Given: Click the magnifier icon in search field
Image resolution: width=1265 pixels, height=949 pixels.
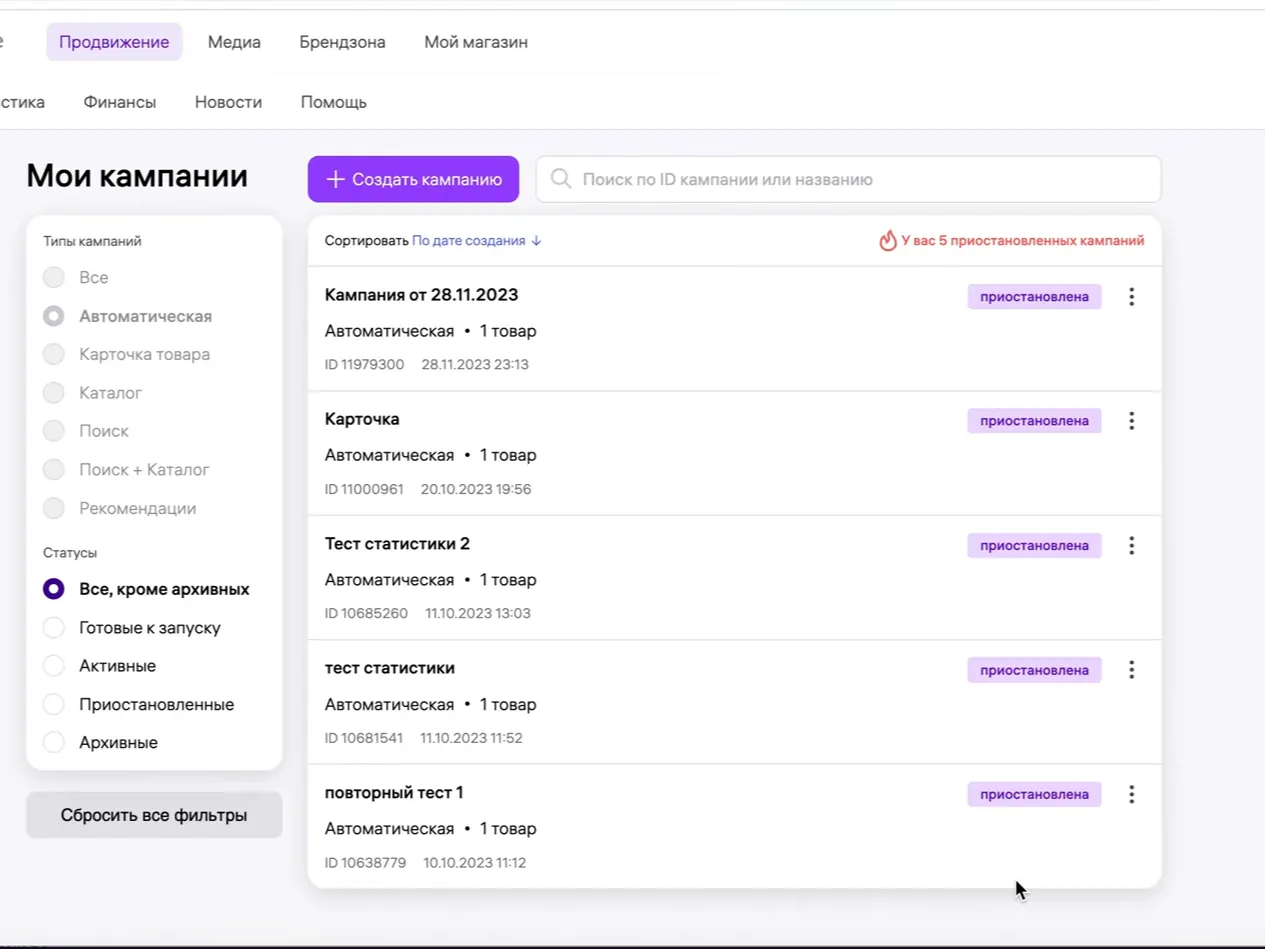Looking at the screenshot, I should [x=561, y=179].
